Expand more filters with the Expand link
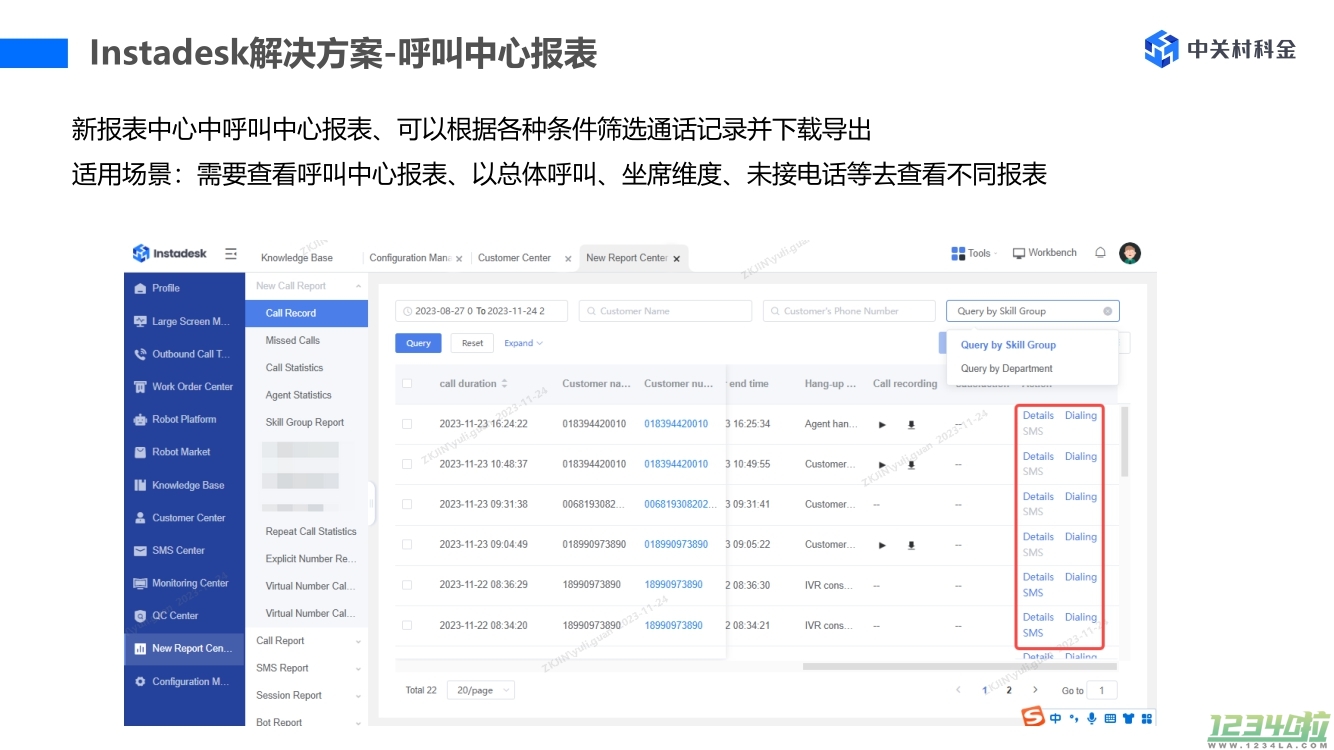Viewport: 1334px width, 750px height. (523, 343)
